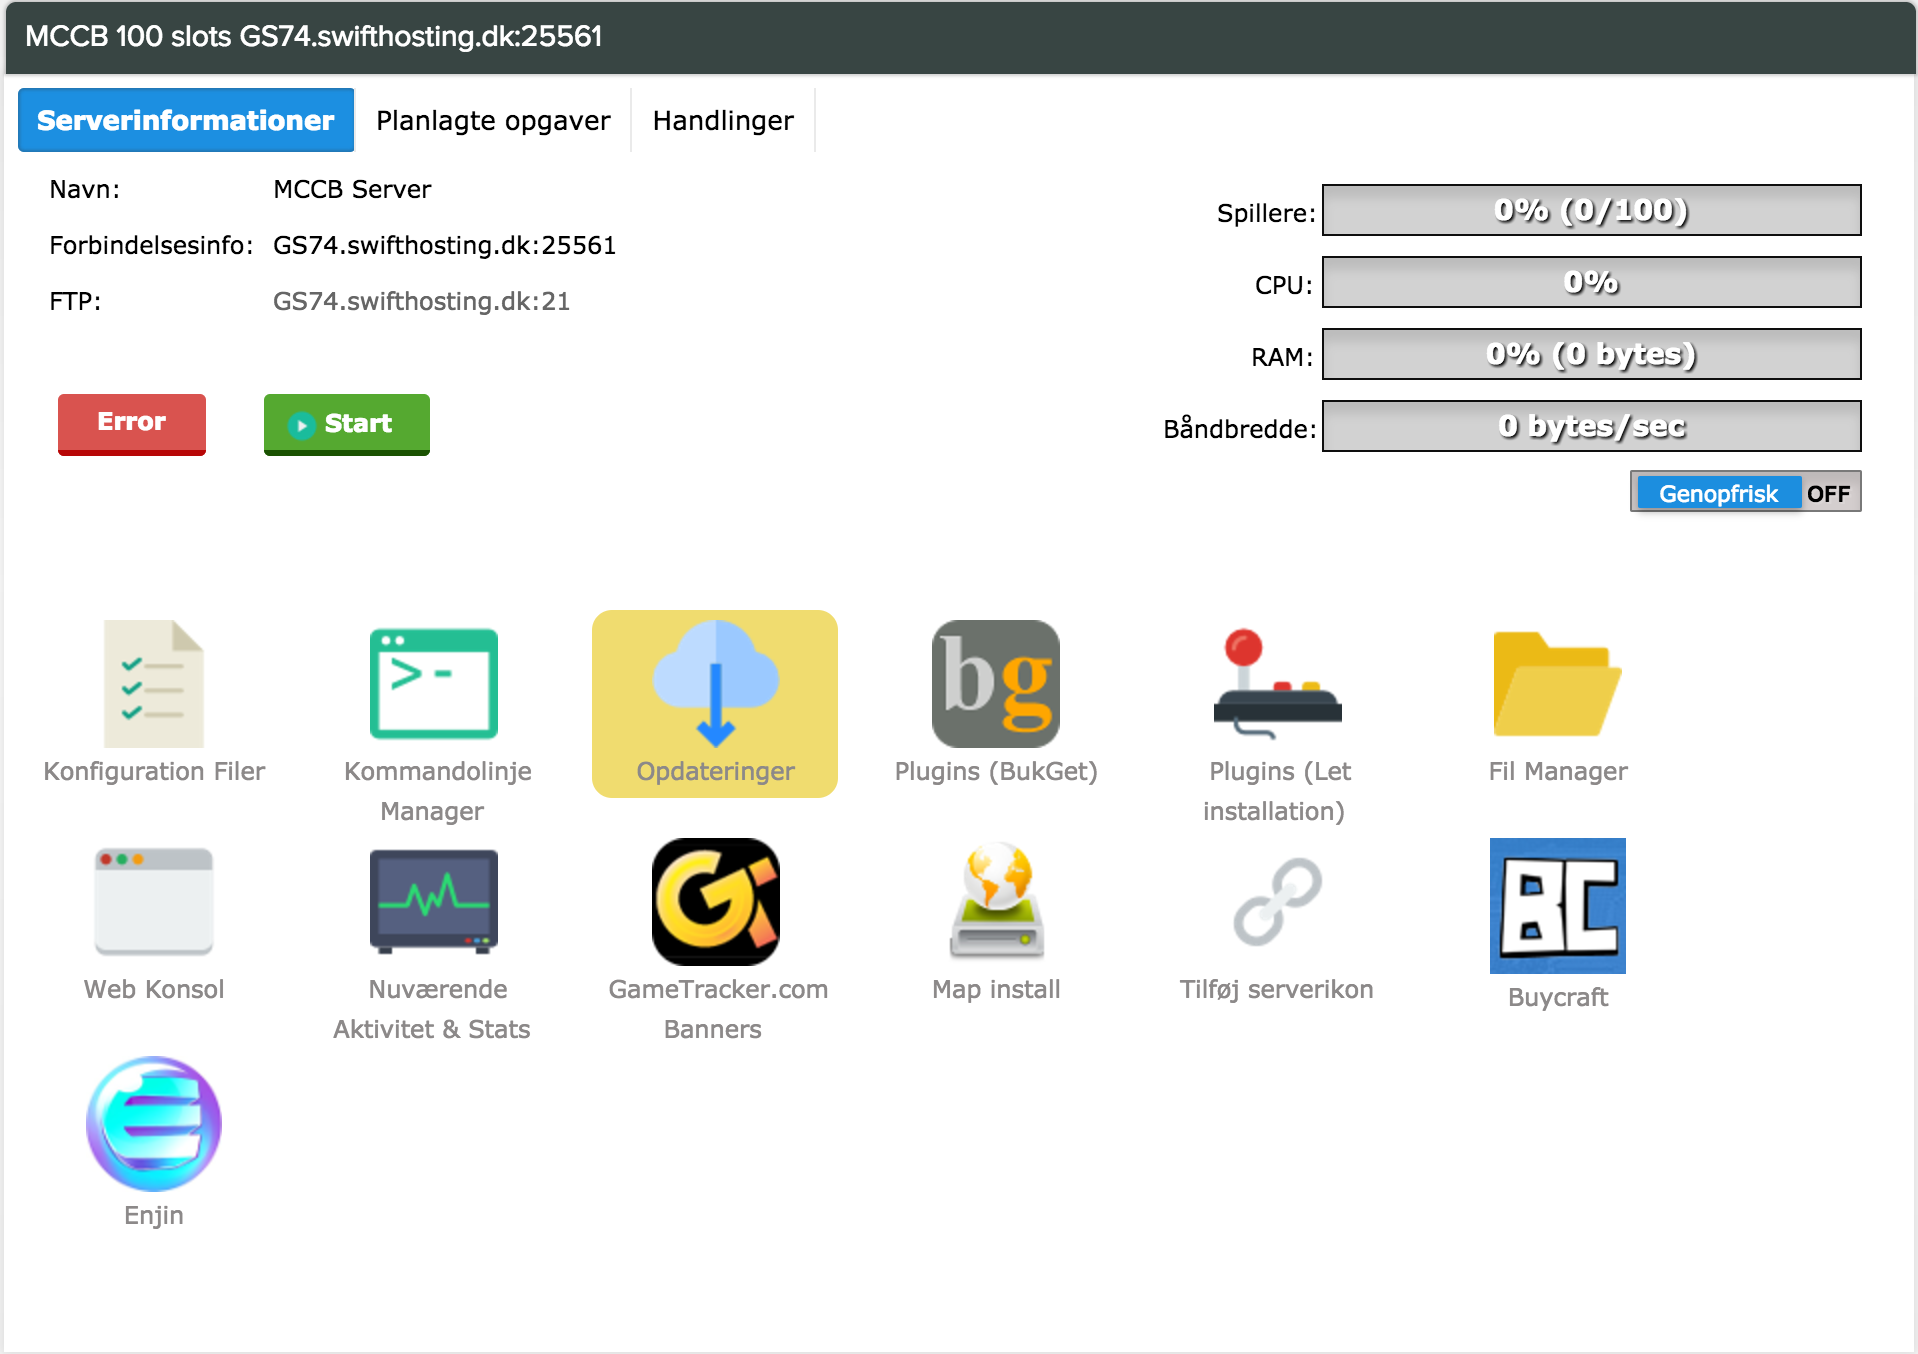Switch to the Handlinger tab
Image resolution: width=1918 pixels, height=1354 pixels.
[x=723, y=120]
